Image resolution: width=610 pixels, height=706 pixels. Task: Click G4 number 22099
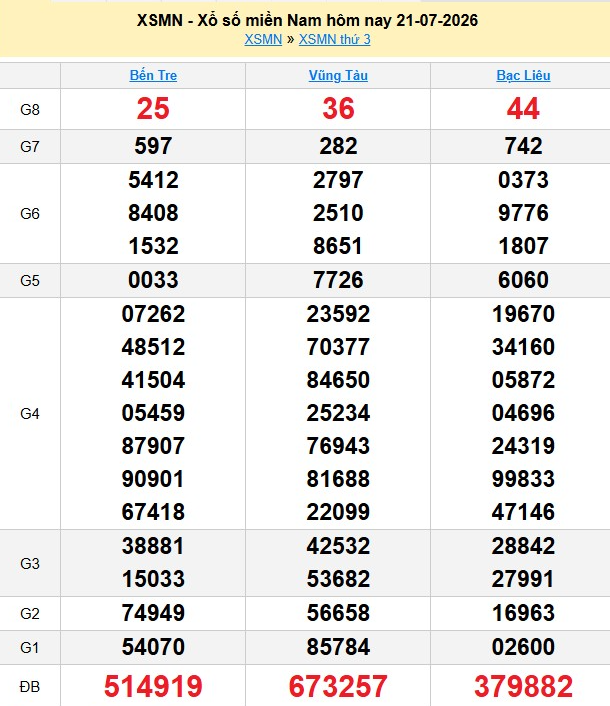[338, 512]
